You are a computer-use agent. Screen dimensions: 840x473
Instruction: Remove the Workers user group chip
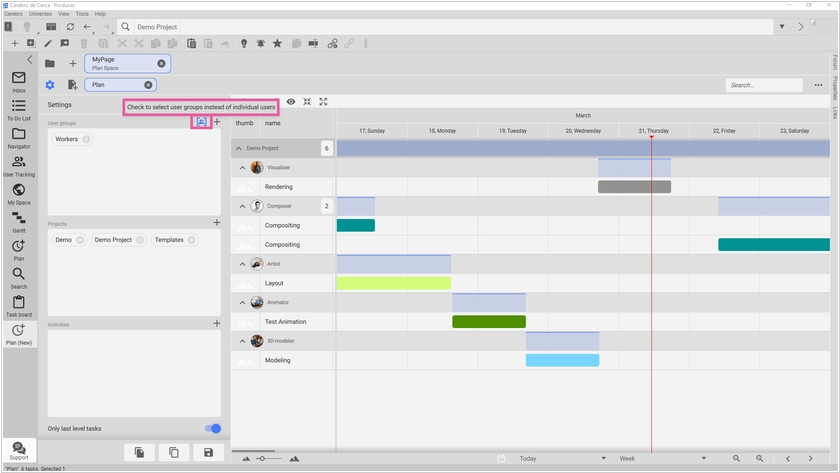86,139
